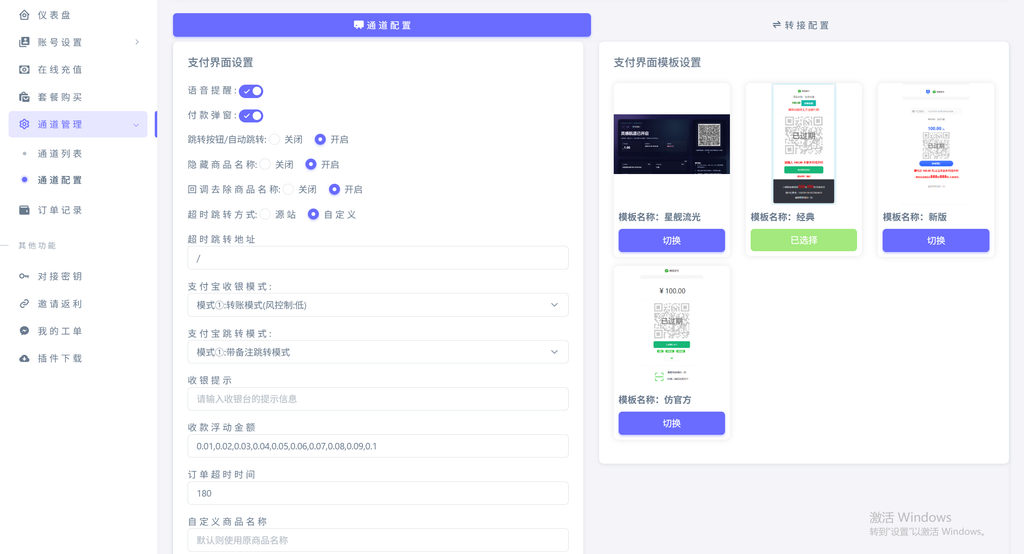Click the 对接密钥 key icon
The width and height of the screenshot is (1024, 554).
tap(24, 276)
